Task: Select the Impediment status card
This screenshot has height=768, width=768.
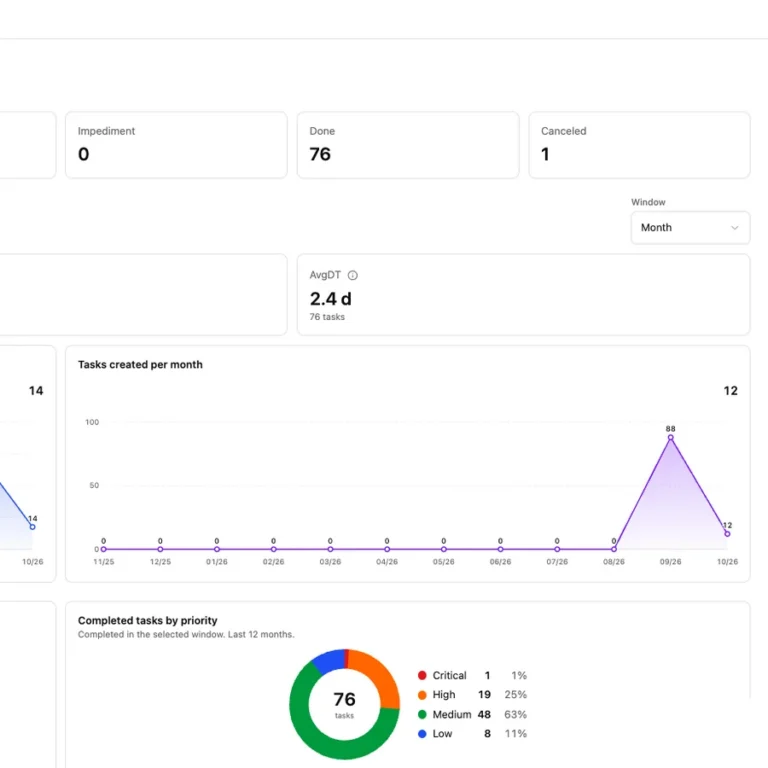Action: pos(176,145)
